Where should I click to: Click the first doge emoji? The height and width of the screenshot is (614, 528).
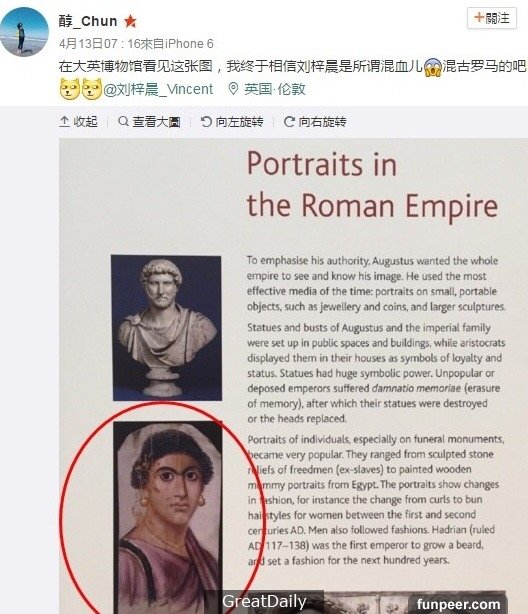click(x=70, y=89)
